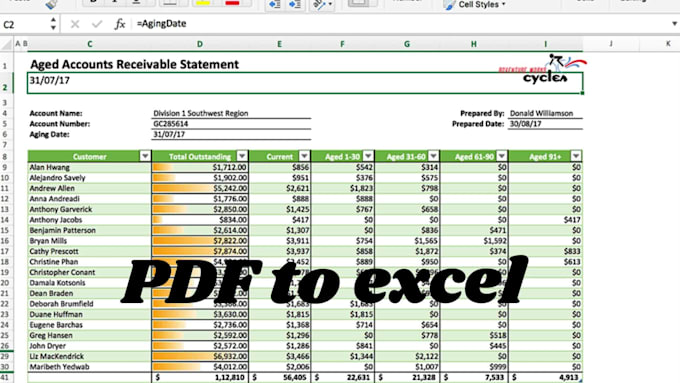
Task: Click the enter checkmark in formula bar
Action: click(97, 24)
